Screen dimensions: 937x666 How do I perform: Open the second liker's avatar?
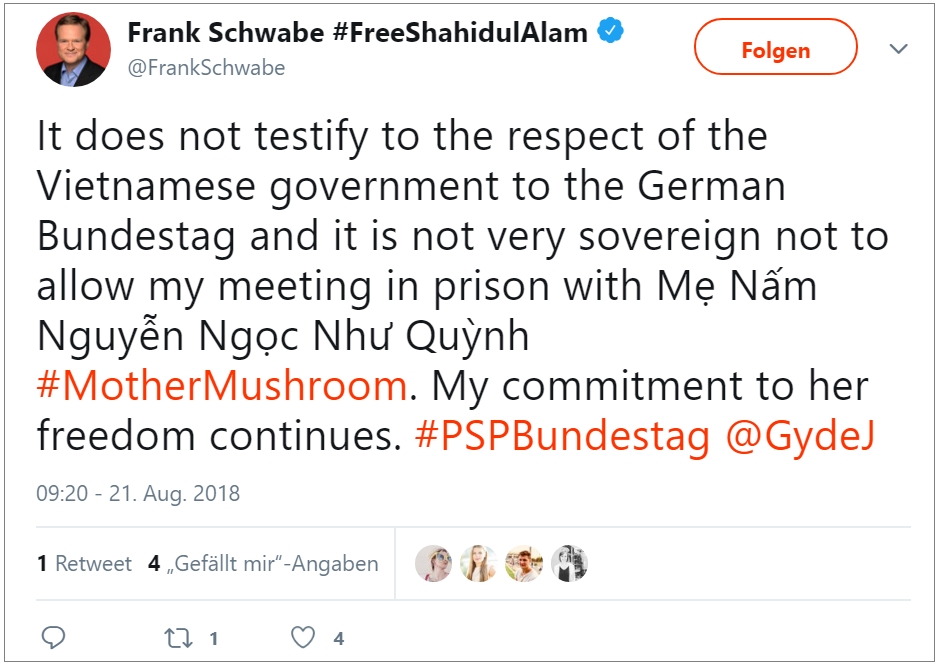click(x=478, y=564)
